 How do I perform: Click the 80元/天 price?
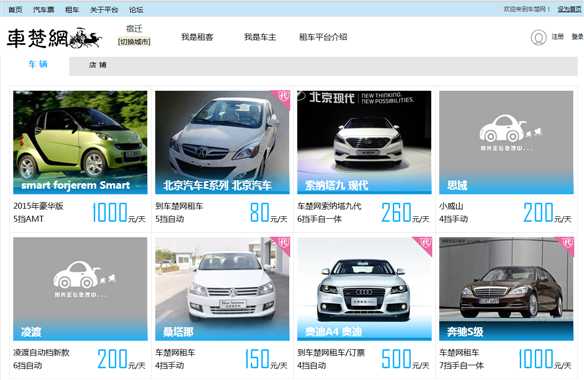[x=269, y=213]
